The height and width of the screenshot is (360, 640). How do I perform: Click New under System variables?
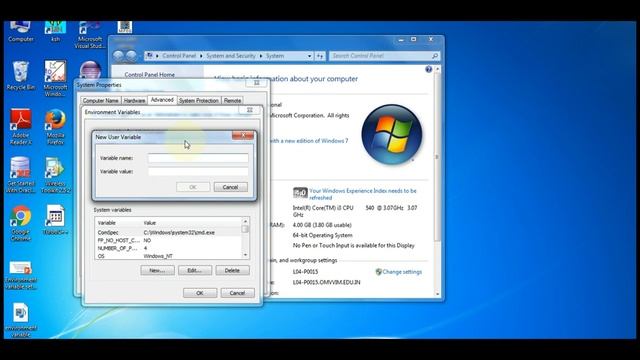coord(157,270)
